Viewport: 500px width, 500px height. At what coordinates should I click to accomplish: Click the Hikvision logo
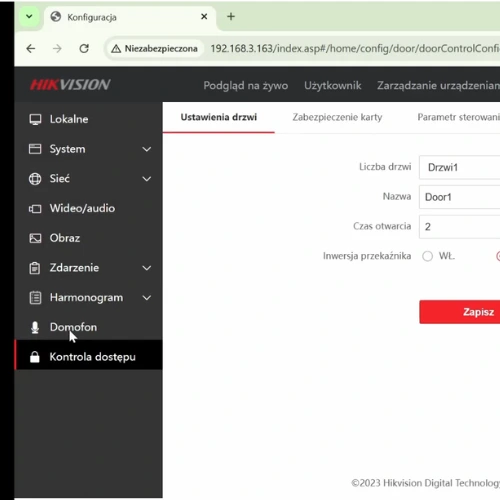70,85
